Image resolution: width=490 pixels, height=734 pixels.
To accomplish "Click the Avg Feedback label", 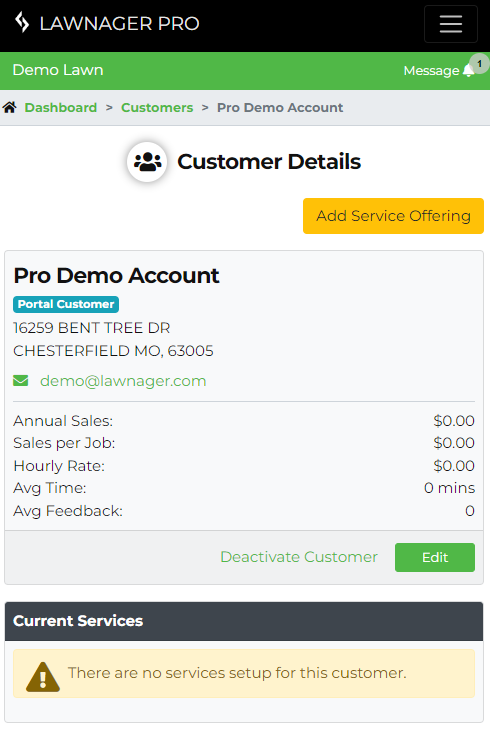I will 68,511.
